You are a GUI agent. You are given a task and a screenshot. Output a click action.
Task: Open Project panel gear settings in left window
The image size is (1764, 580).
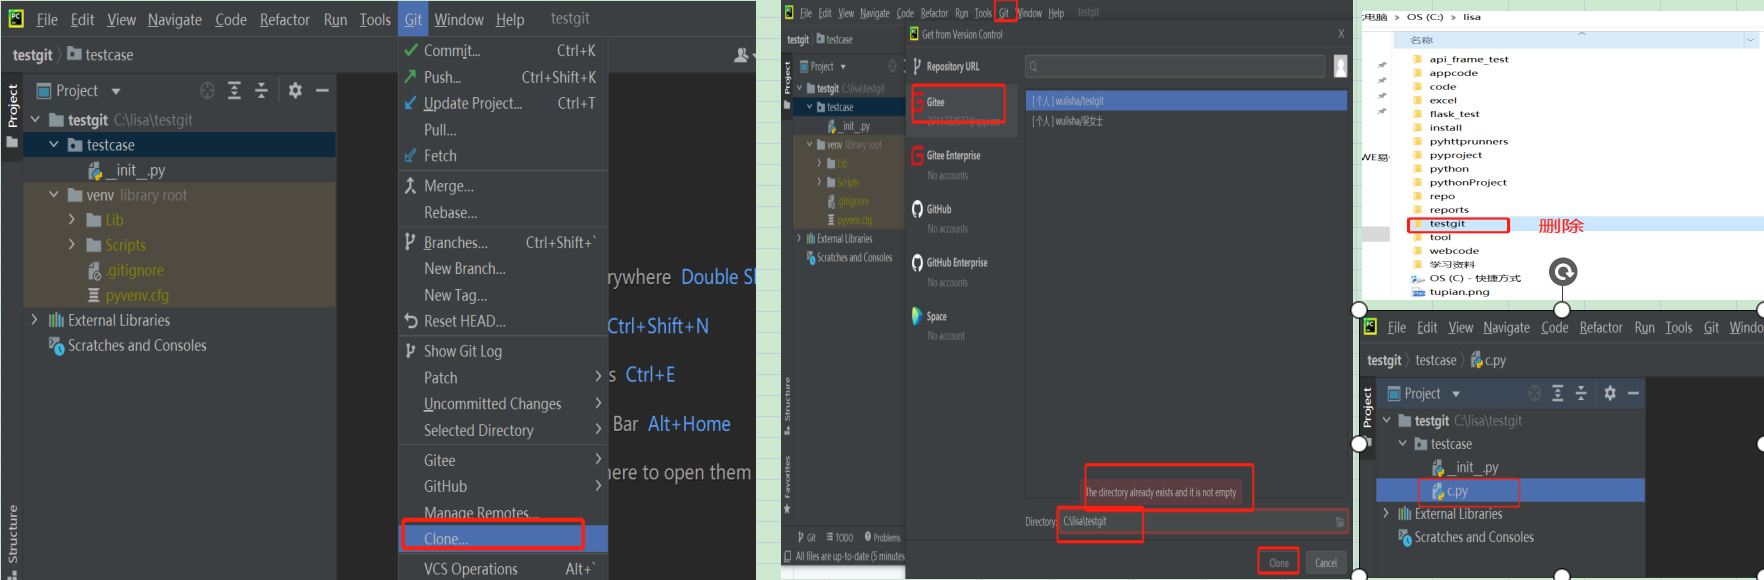click(x=295, y=91)
